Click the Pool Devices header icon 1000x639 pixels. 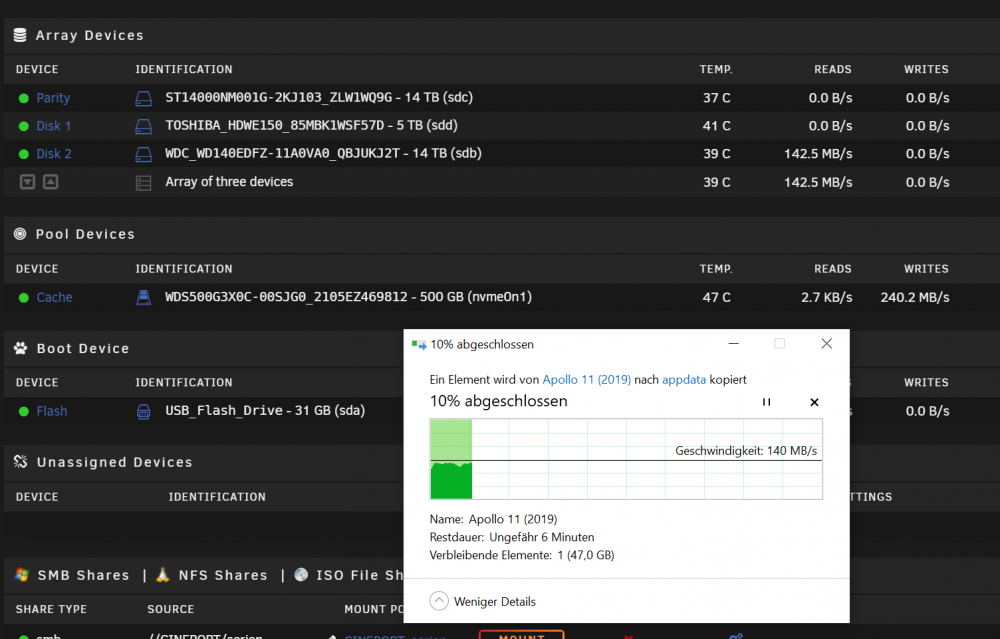[20, 234]
